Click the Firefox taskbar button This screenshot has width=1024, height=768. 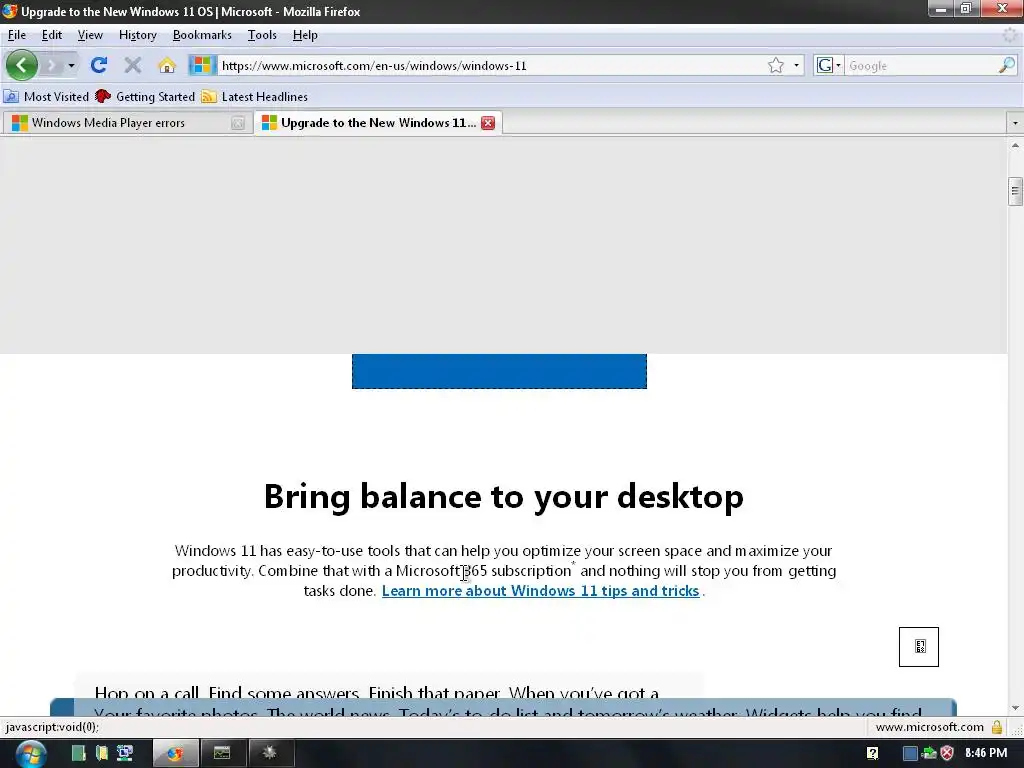point(175,754)
